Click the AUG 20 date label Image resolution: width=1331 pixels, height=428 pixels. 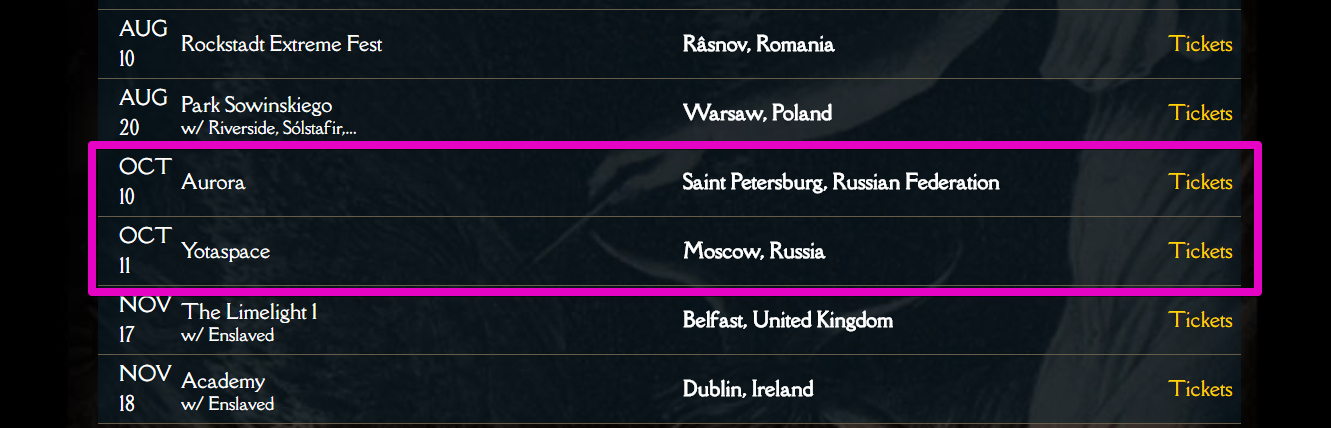(x=143, y=112)
